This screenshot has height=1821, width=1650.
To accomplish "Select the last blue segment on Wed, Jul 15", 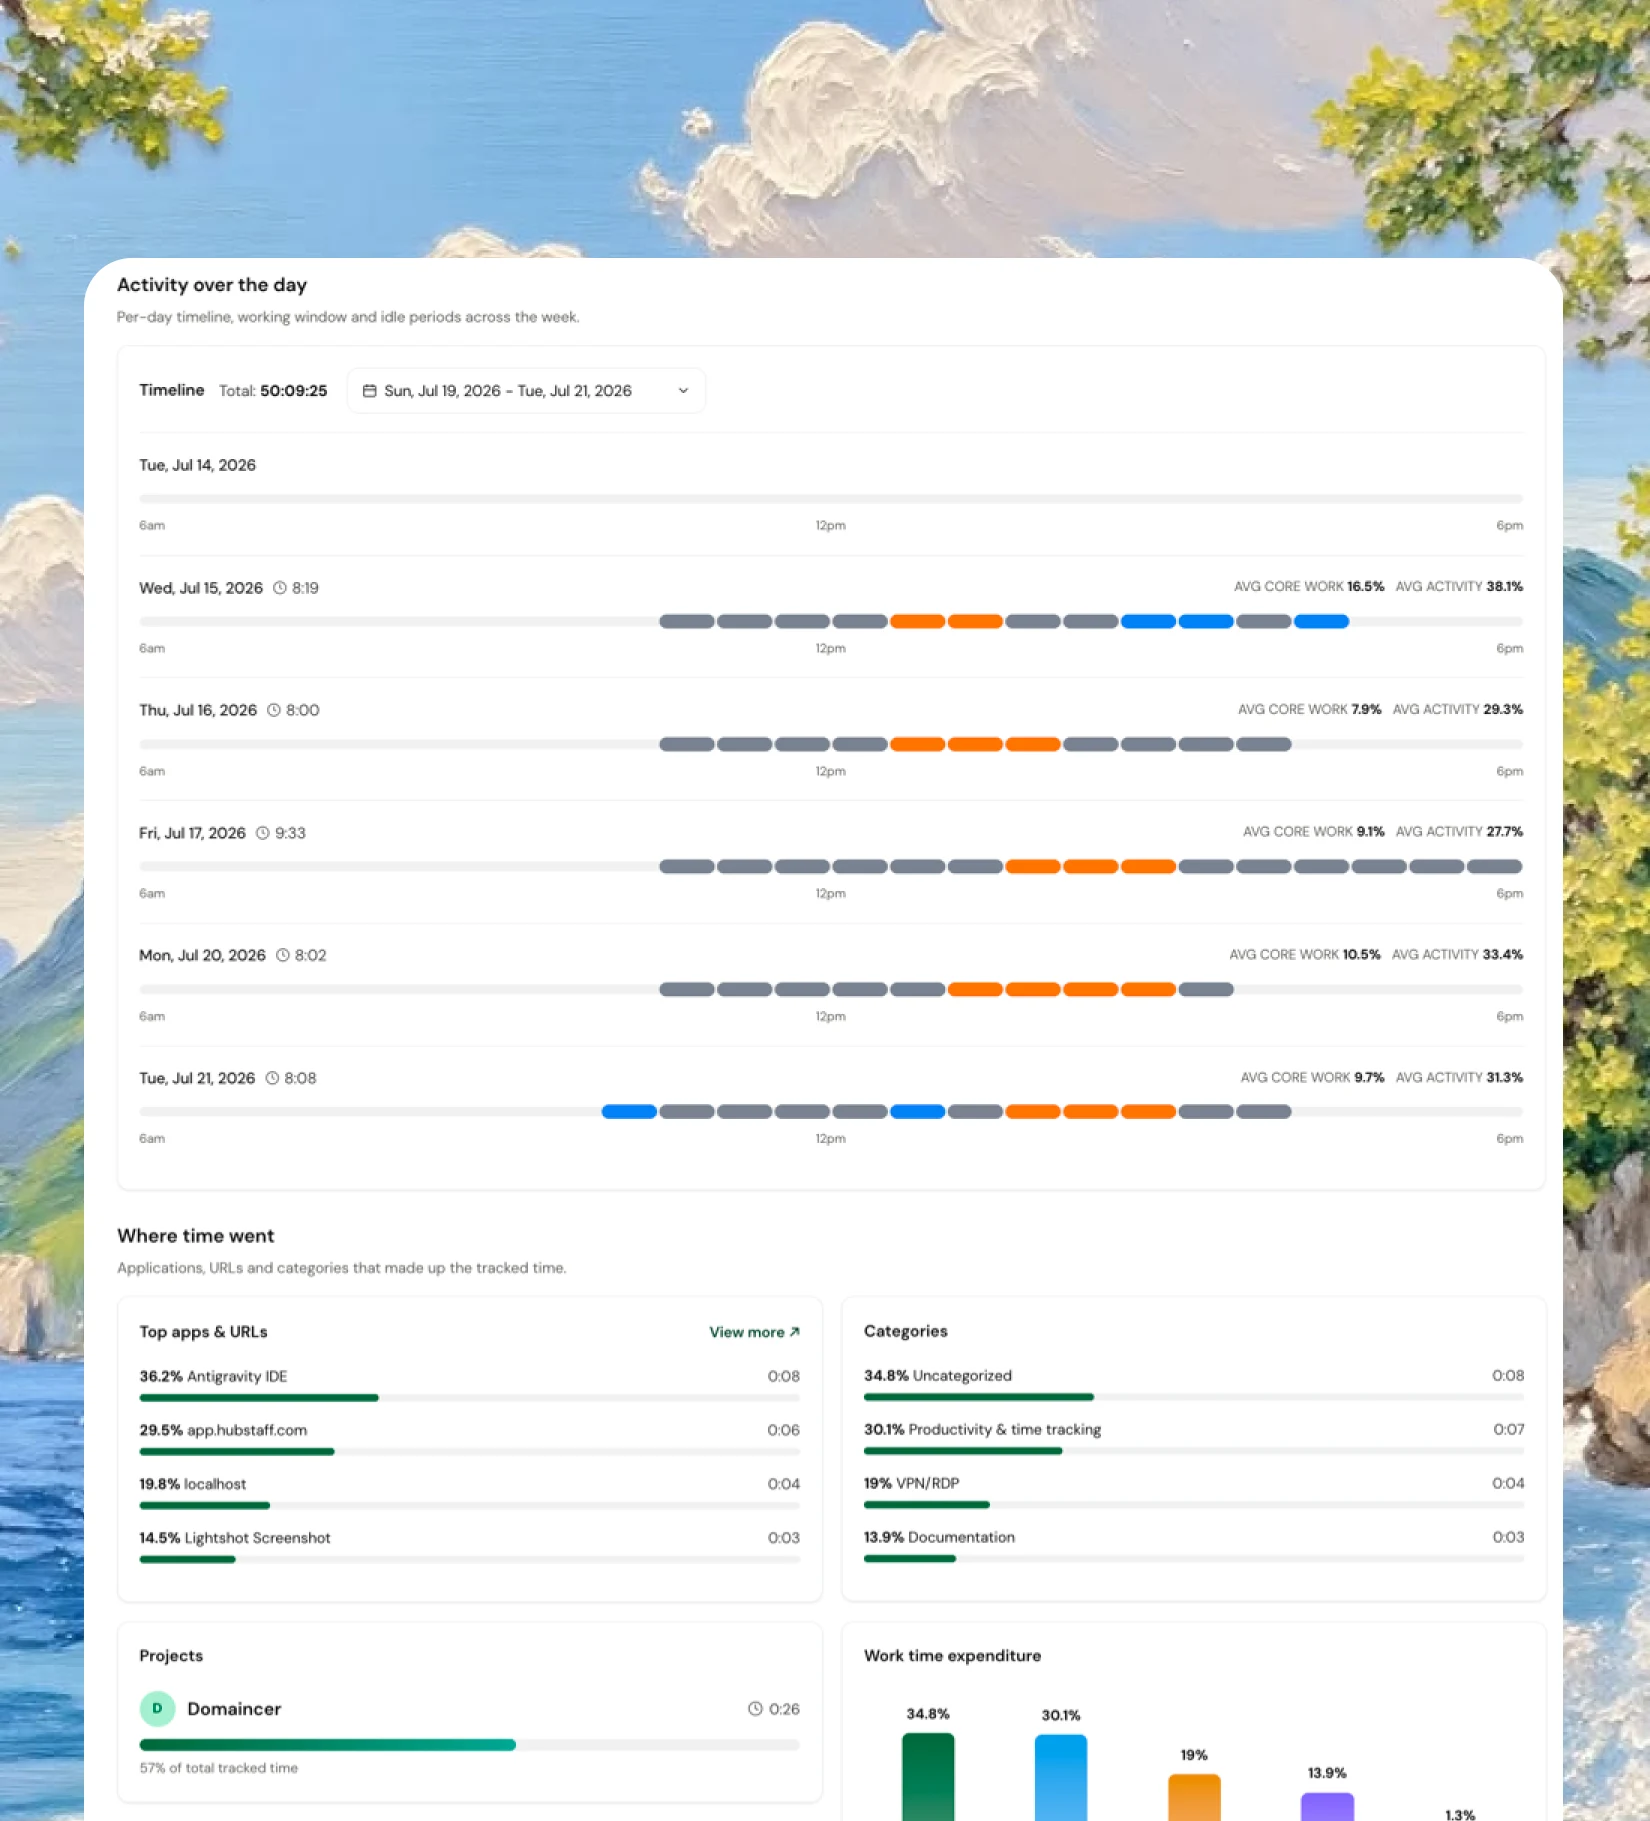I will pyautogui.click(x=1322, y=622).
